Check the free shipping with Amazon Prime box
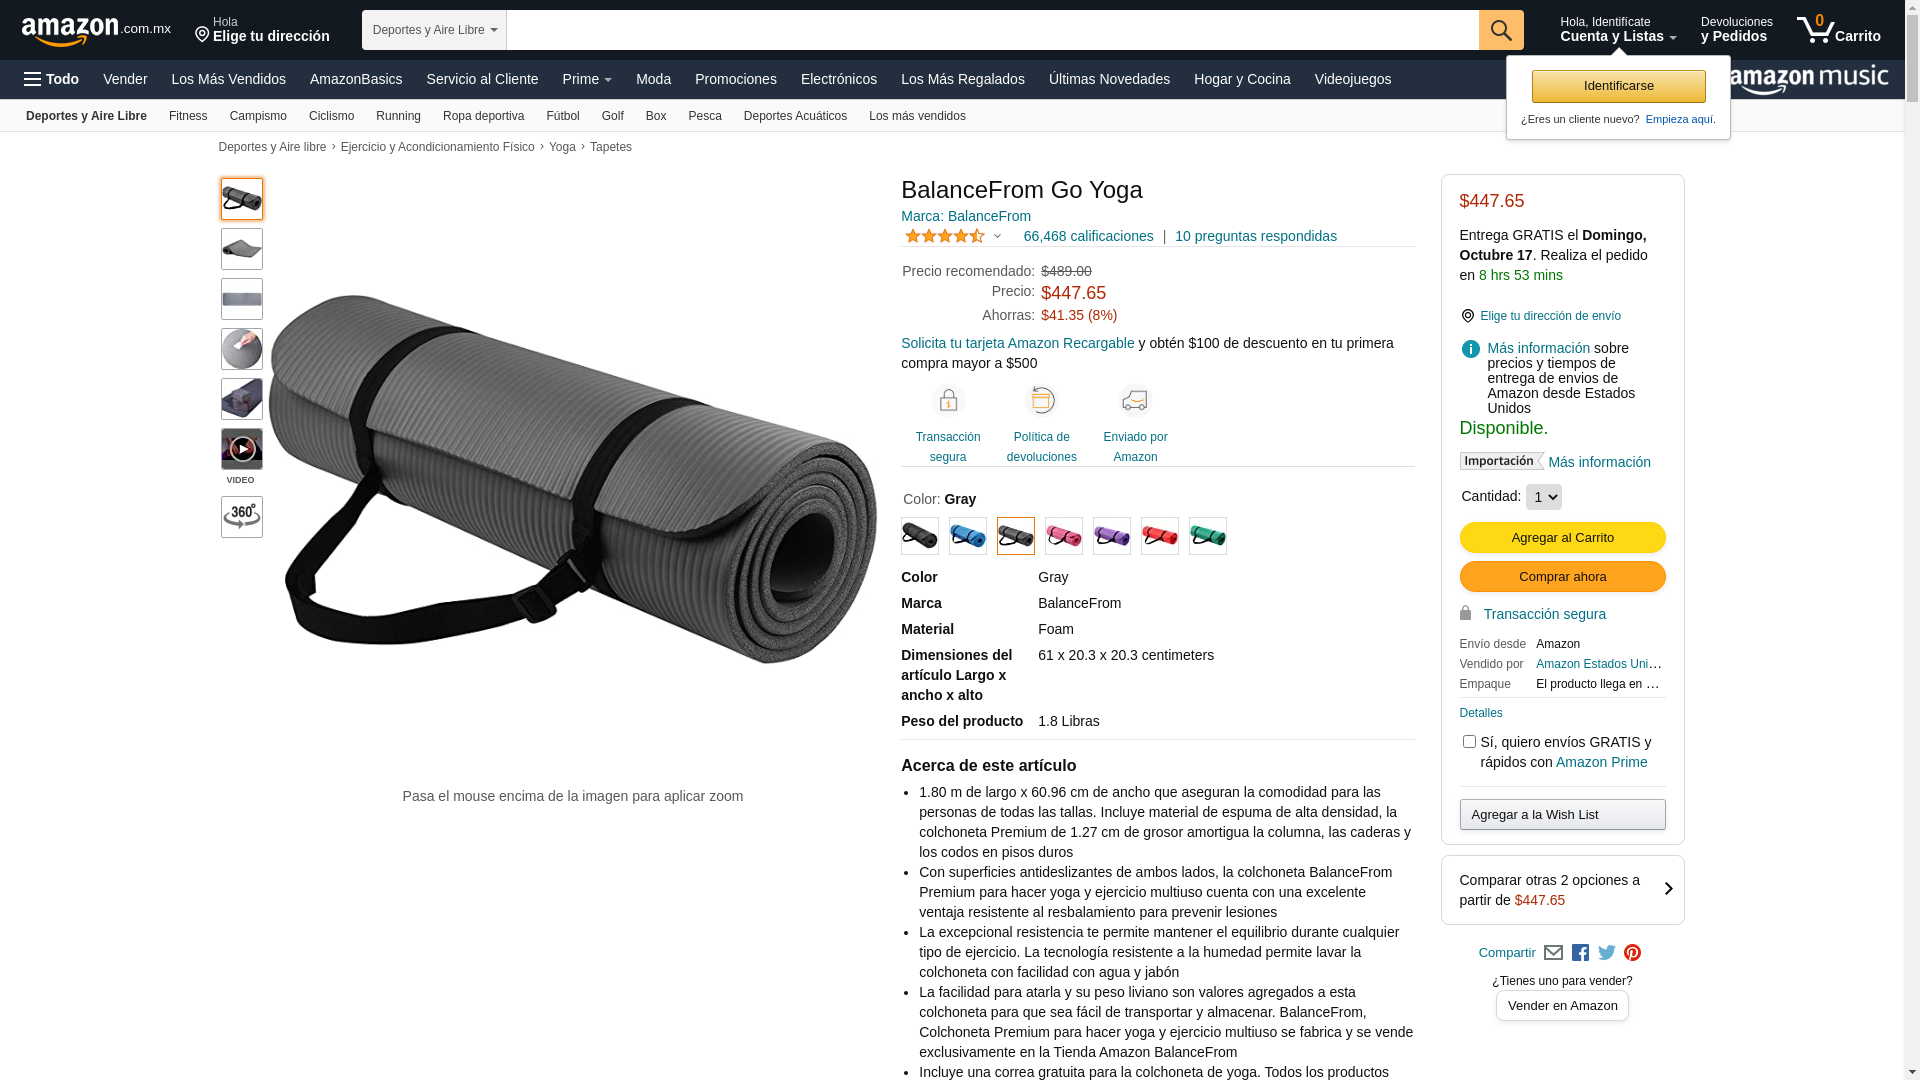Image resolution: width=1920 pixels, height=1080 pixels. point(1469,742)
